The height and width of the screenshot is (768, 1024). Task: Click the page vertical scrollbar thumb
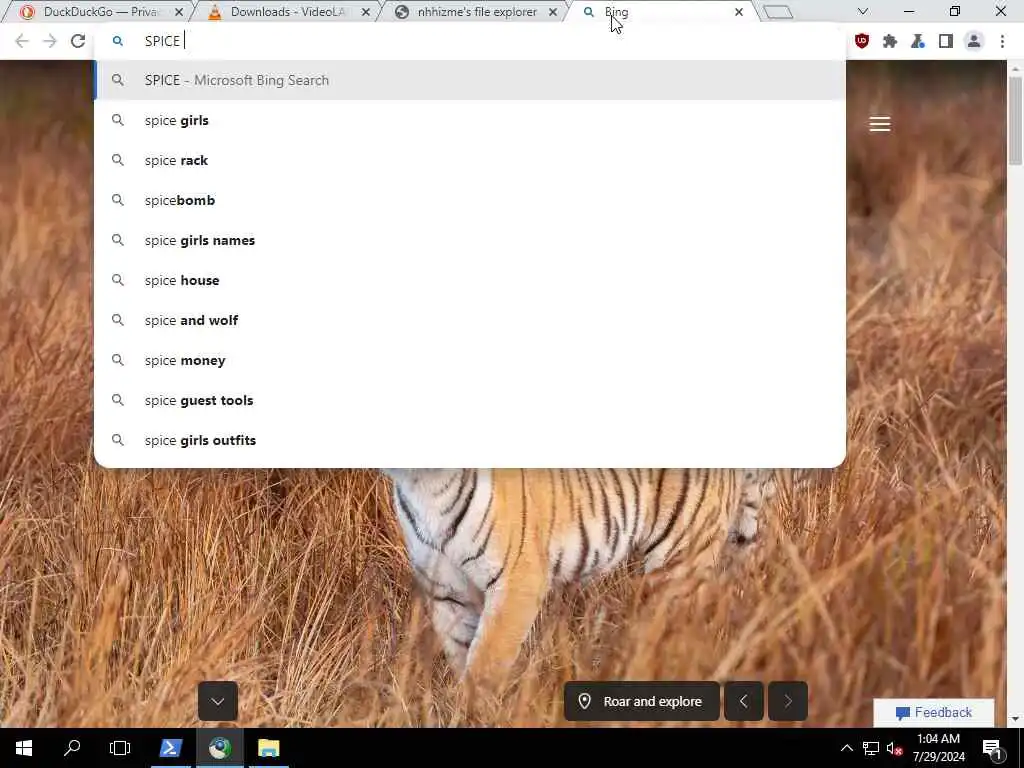click(1015, 121)
